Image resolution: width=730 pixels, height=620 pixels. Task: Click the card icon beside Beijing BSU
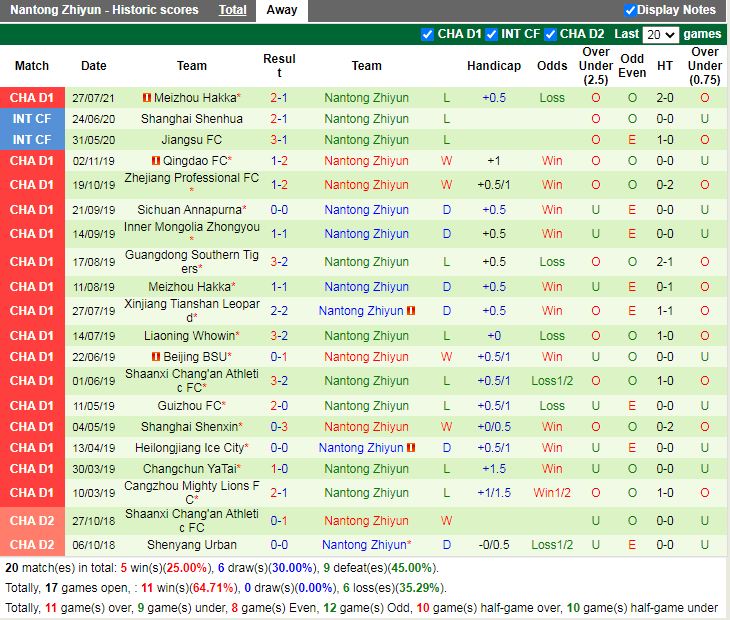click(156, 357)
